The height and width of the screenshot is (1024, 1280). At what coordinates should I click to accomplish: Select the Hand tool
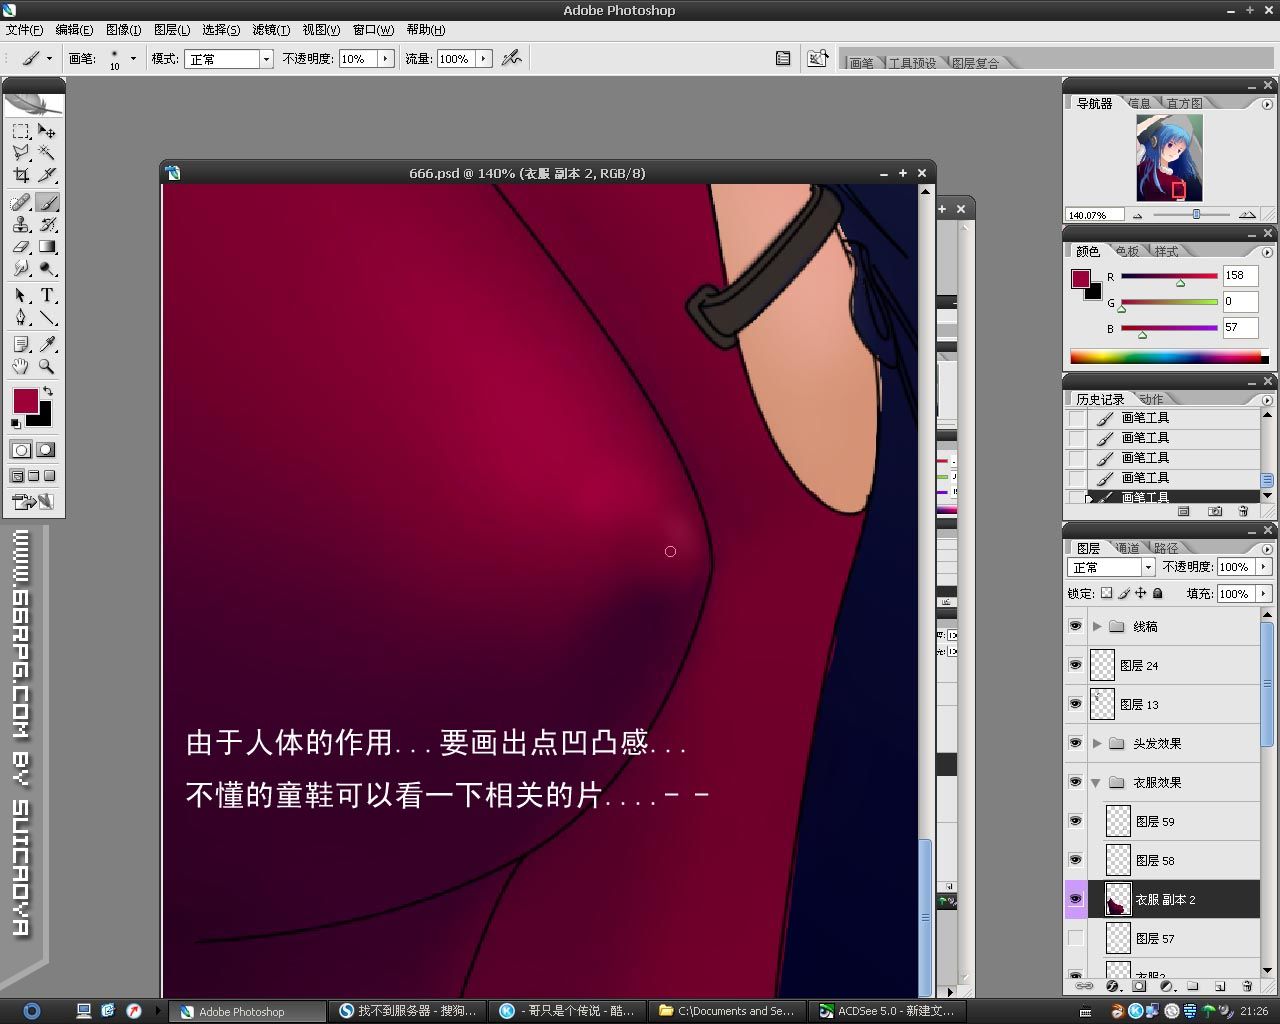pyautogui.click(x=21, y=366)
